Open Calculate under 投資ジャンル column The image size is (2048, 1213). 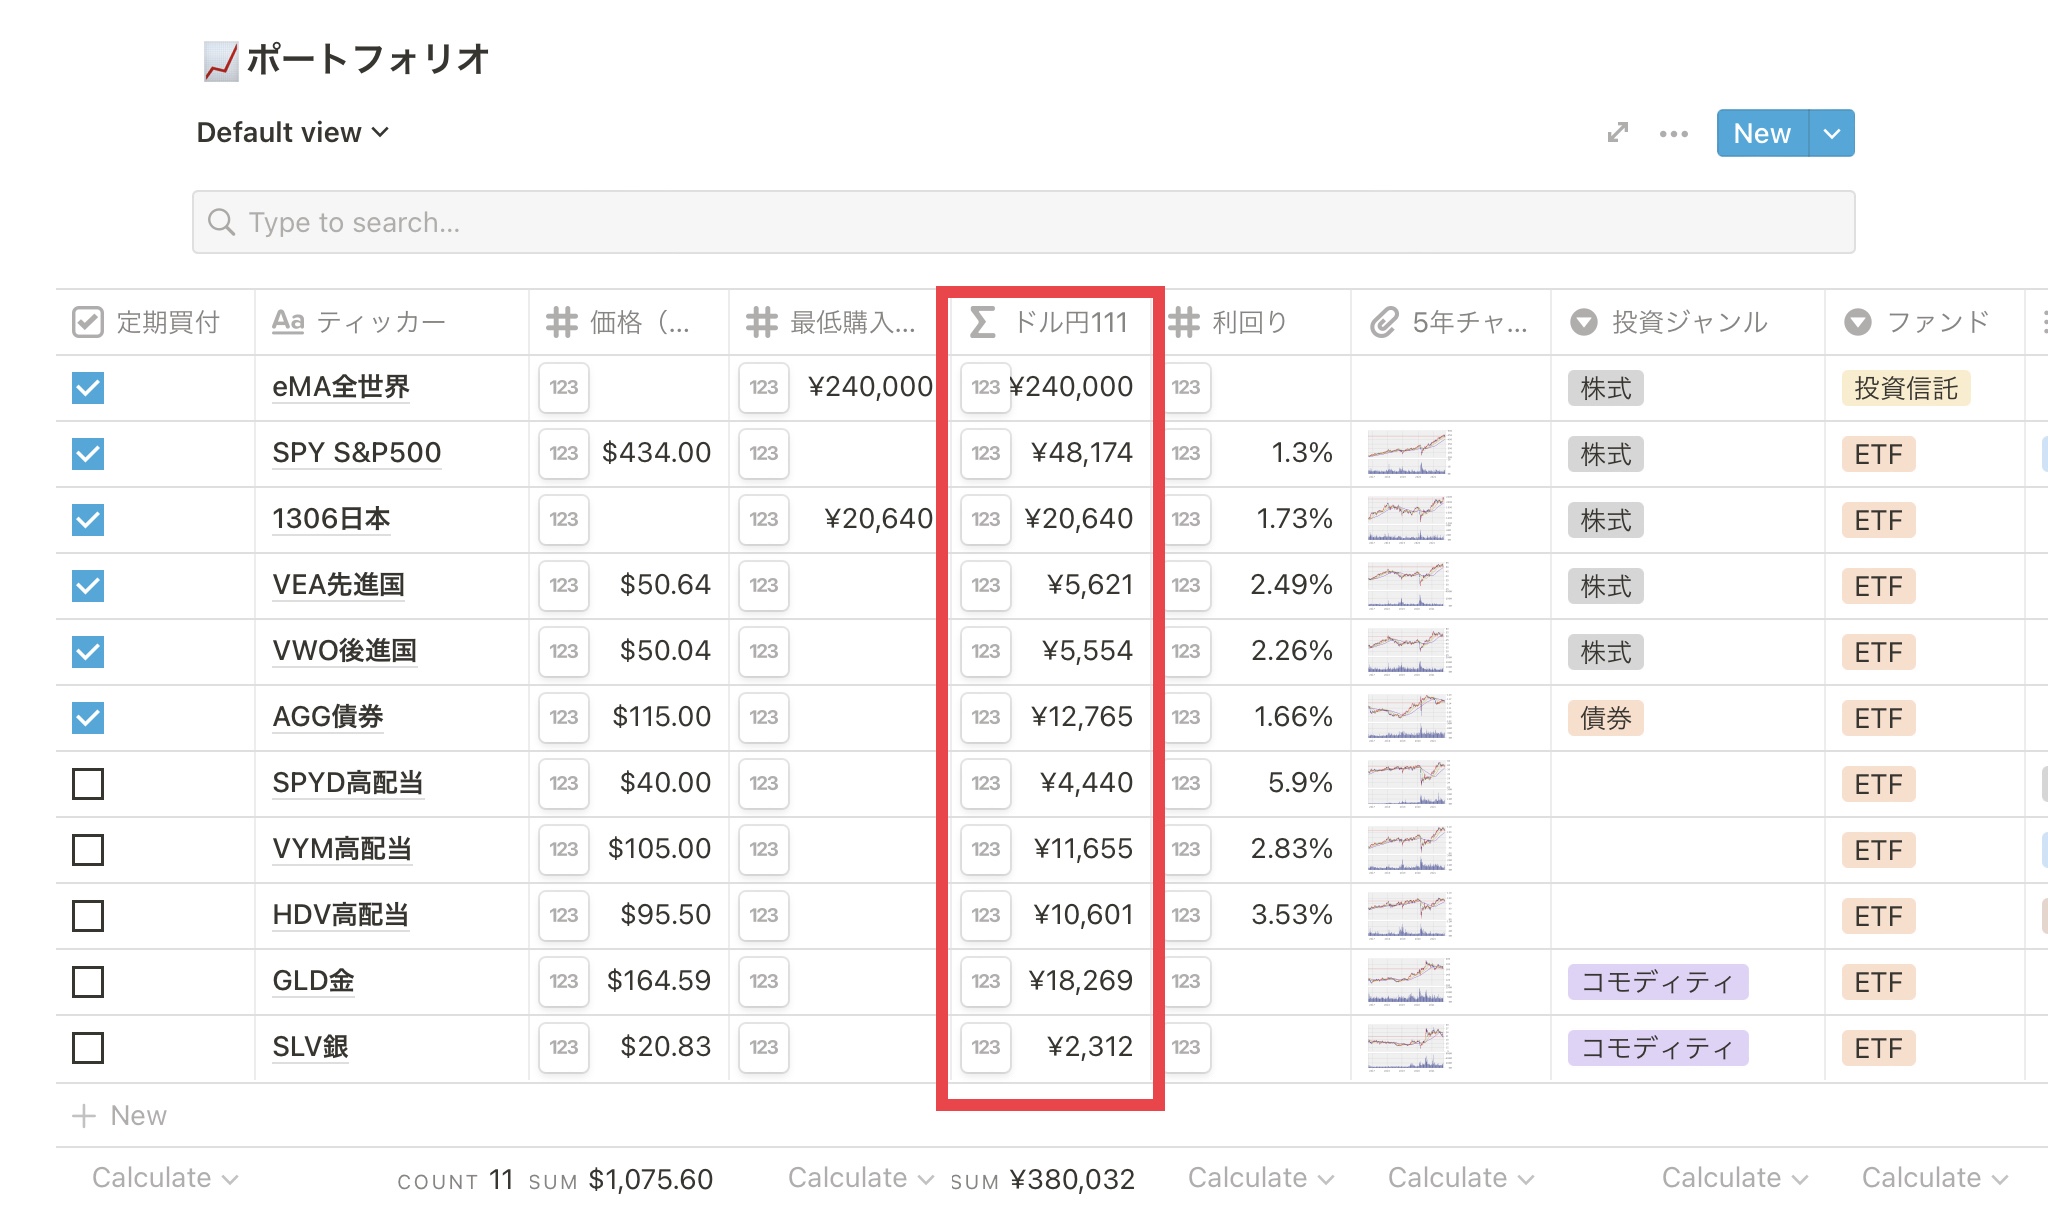point(1735,1178)
